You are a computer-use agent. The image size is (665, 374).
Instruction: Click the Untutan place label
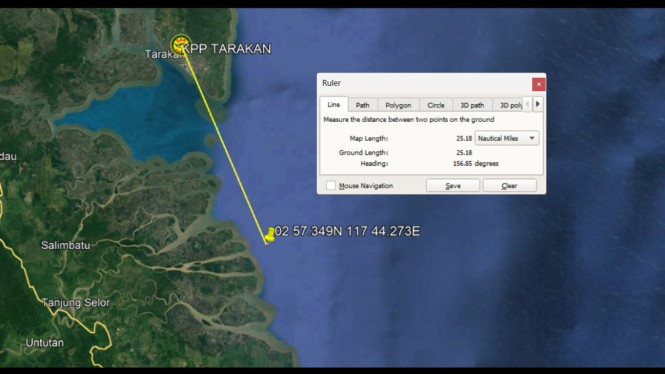pos(45,343)
